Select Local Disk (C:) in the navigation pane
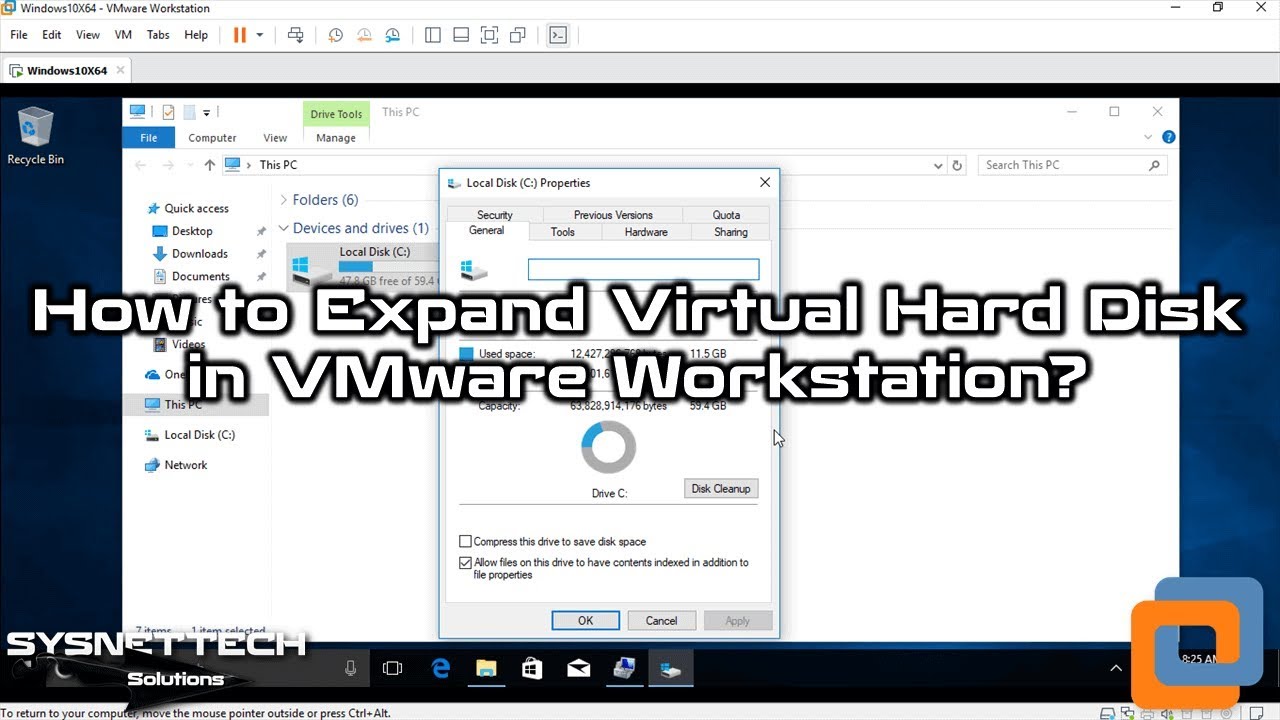Screen dimensions: 1280x720 pyautogui.click(x=199, y=435)
